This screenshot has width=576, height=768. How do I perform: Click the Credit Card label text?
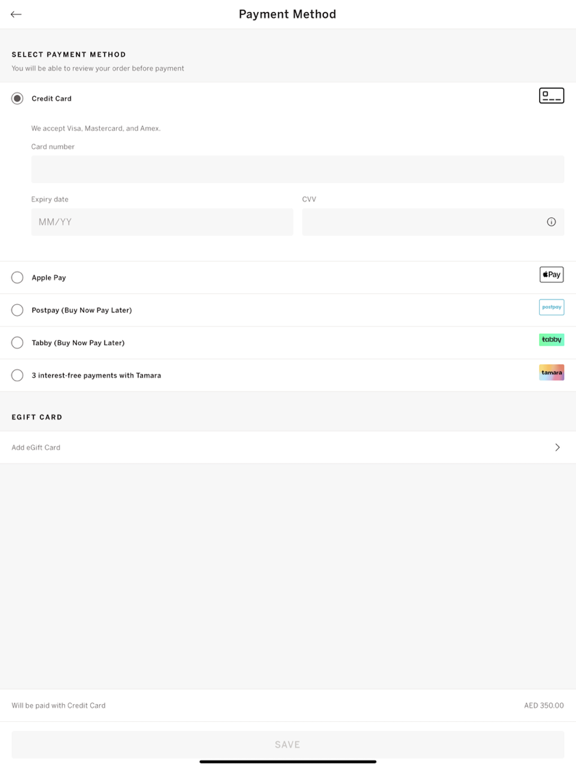[x=51, y=98]
